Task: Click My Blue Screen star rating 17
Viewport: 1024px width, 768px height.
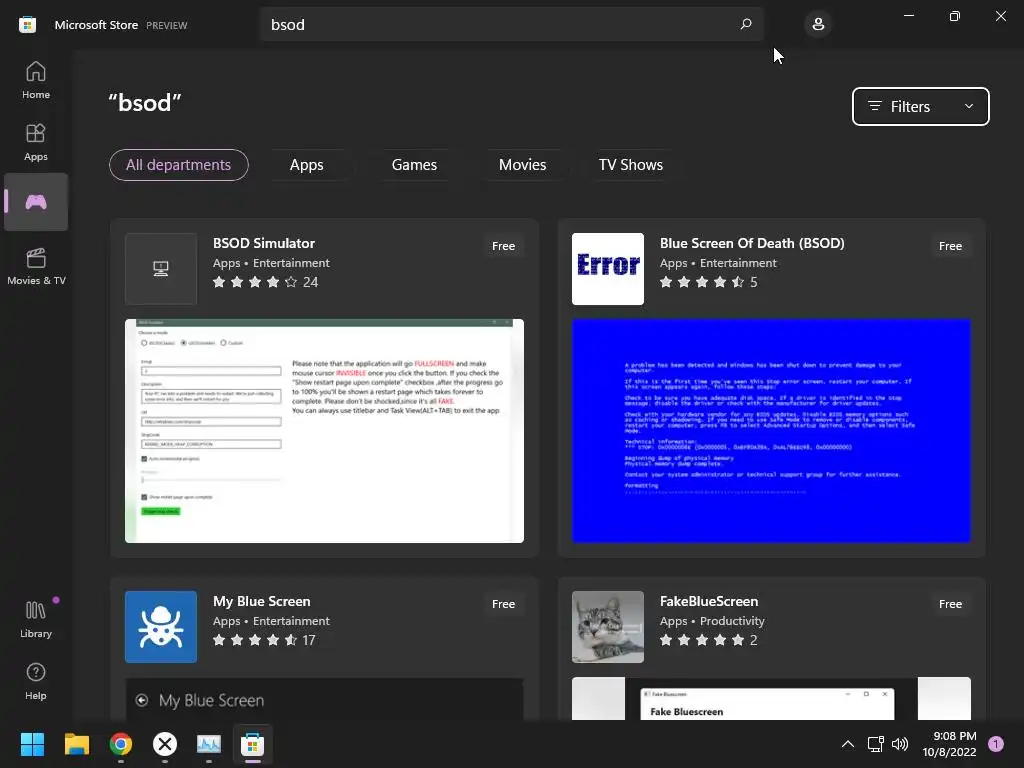Action: coord(264,640)
